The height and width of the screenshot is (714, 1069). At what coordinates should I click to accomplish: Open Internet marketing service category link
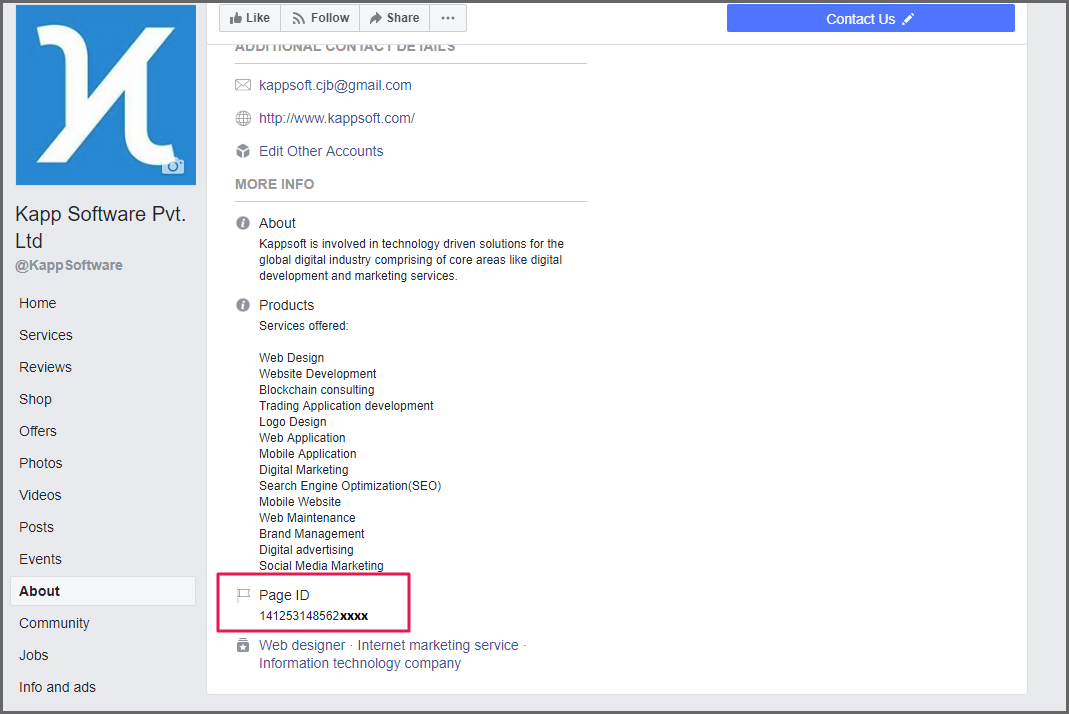click(x=438, y=645)
